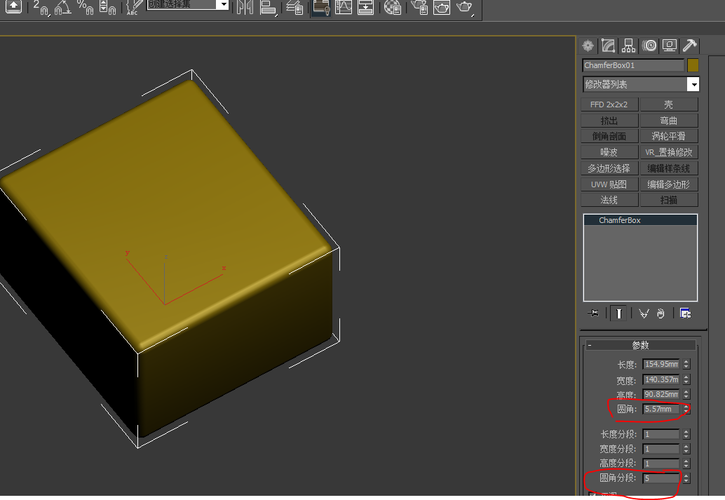Click the 长度 length value field
Screen dimensions: 725x500
[661, 364]
